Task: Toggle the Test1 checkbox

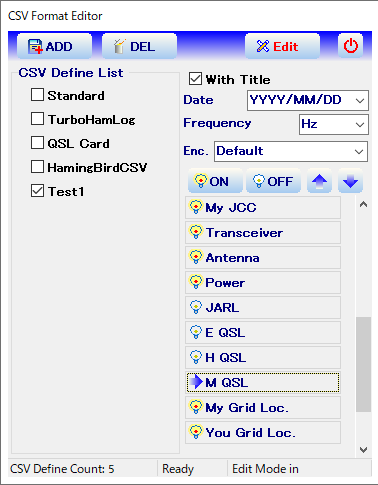Action: 37,191
